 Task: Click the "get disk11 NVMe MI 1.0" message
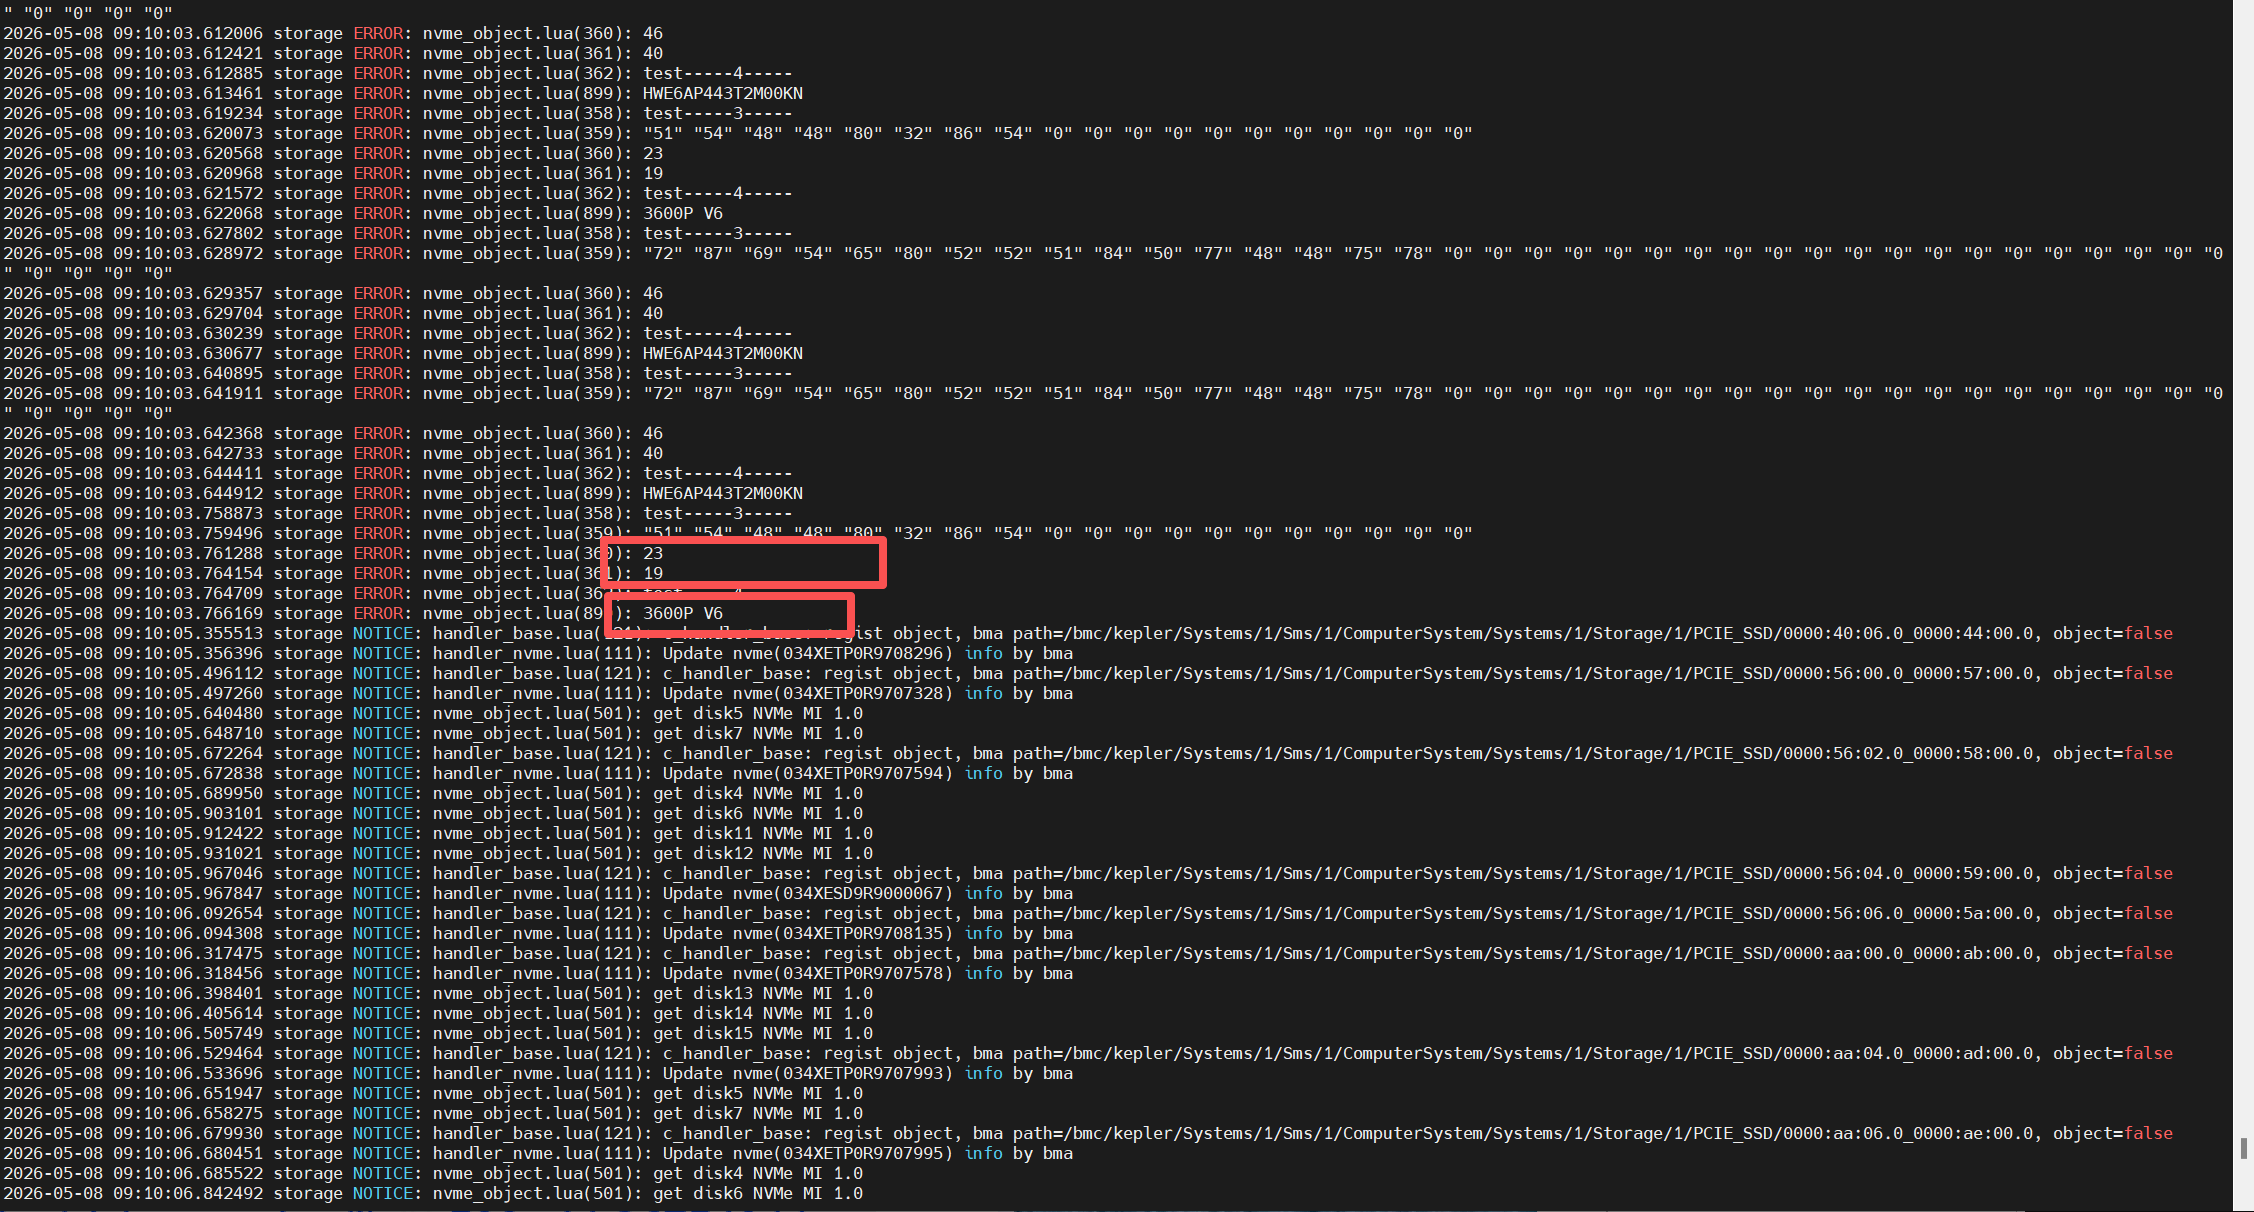[763, 833]
